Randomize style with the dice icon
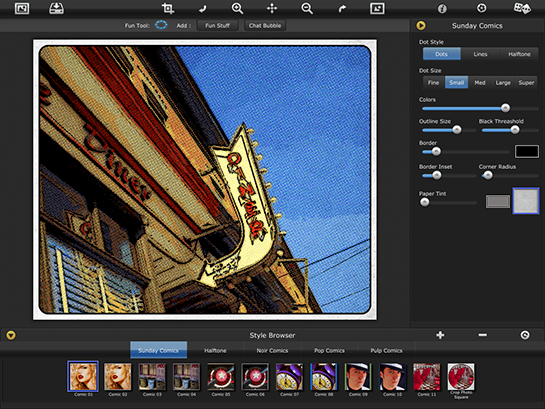545x409 pixels. [x=522, y=8]
